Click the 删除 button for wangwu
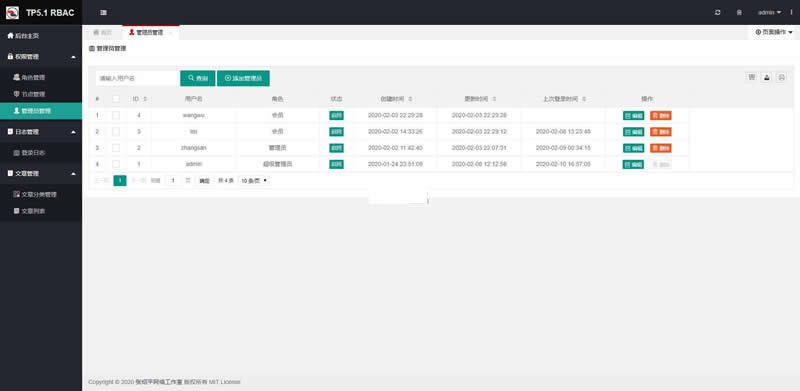Screen dimensions: 800x391 click(x=661, y=115)
